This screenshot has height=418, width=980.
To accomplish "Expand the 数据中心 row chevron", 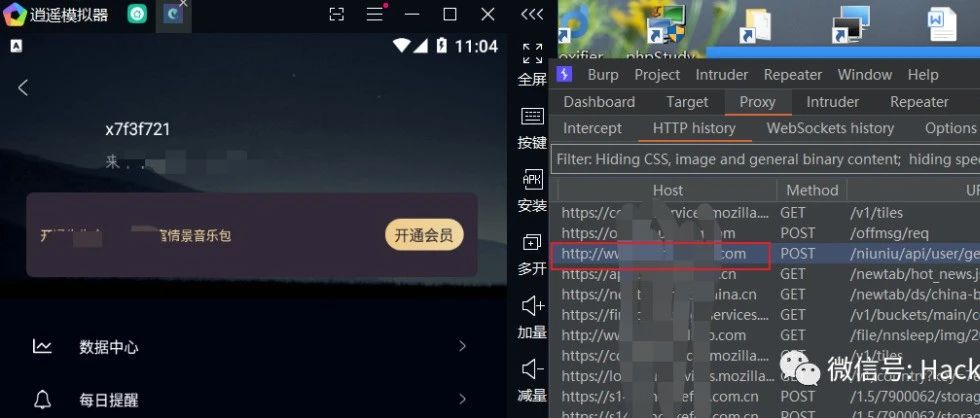I will [462, 346].
